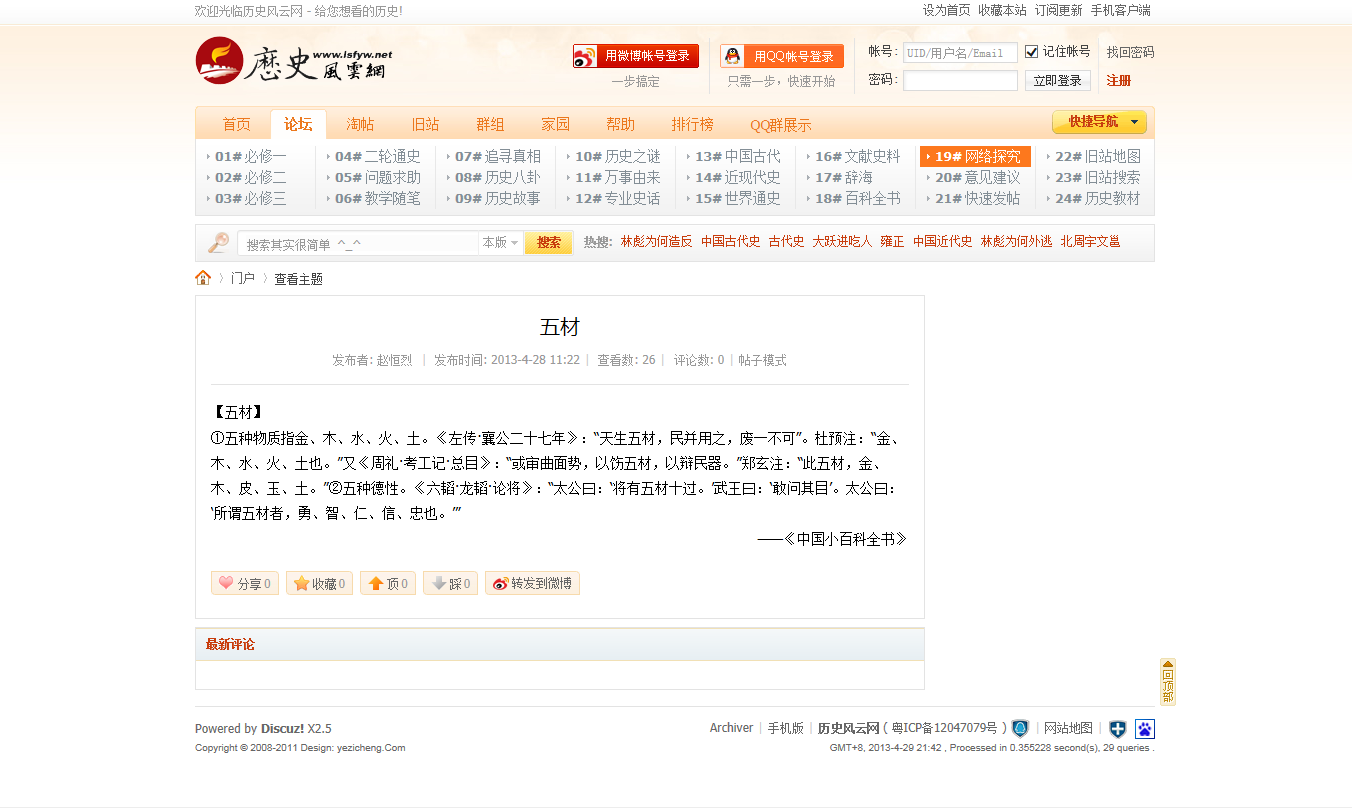Screen dimensions: 1352x809
Task: Open the 旧站 navigation tab
Action: point(425,124)
